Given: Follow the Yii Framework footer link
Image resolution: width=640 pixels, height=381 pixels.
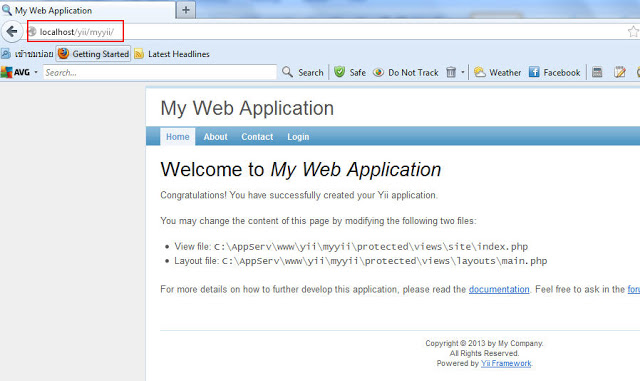Looking at the screenshot, I should (x=506, y=363).
